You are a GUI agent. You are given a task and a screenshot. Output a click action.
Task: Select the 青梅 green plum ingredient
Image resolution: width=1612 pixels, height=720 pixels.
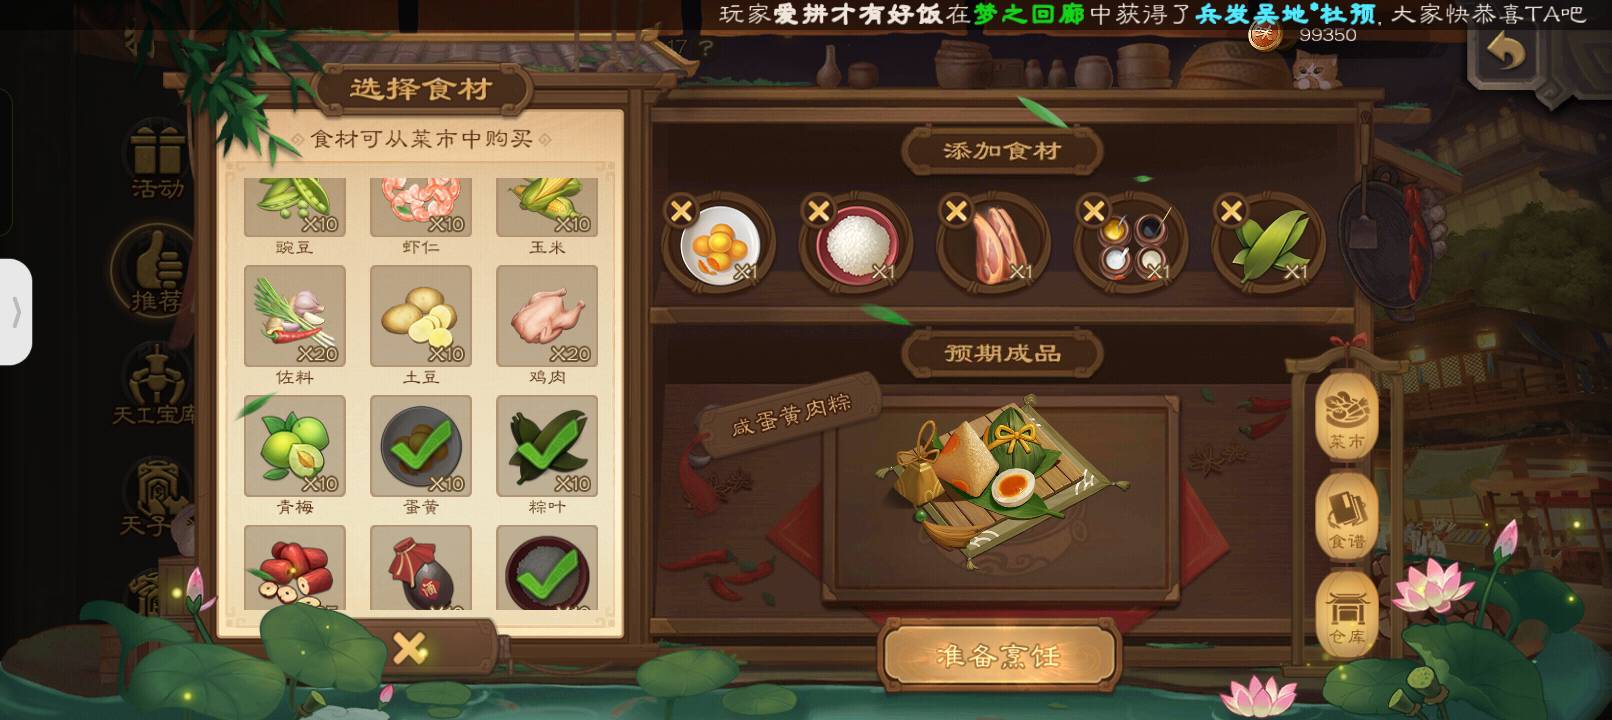pyautogui.click(x=294, y=446)
